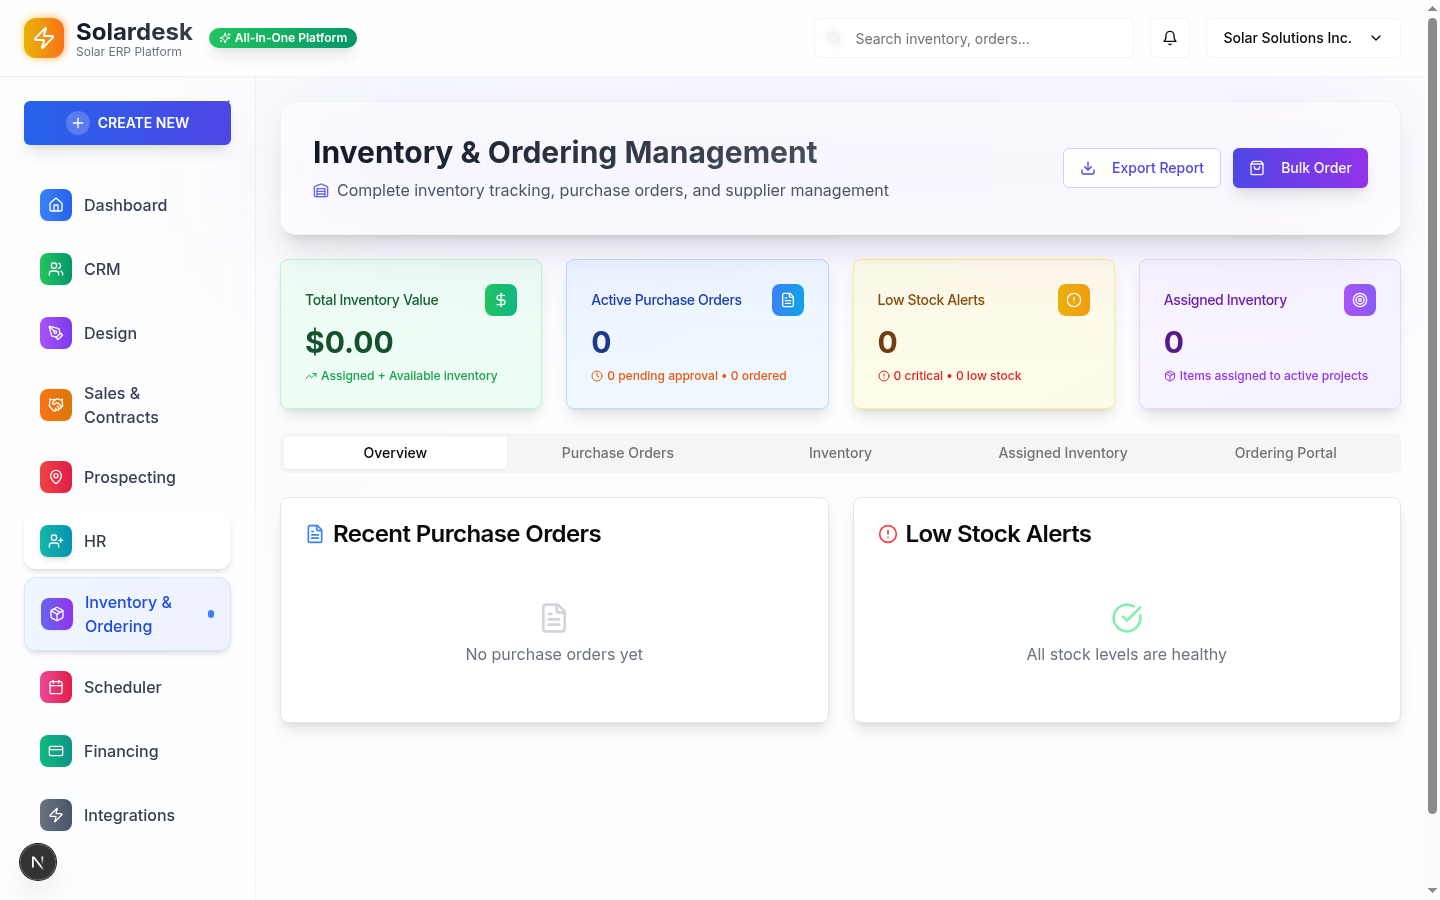Select the Integrations lightning icon

tap(55, 815)
